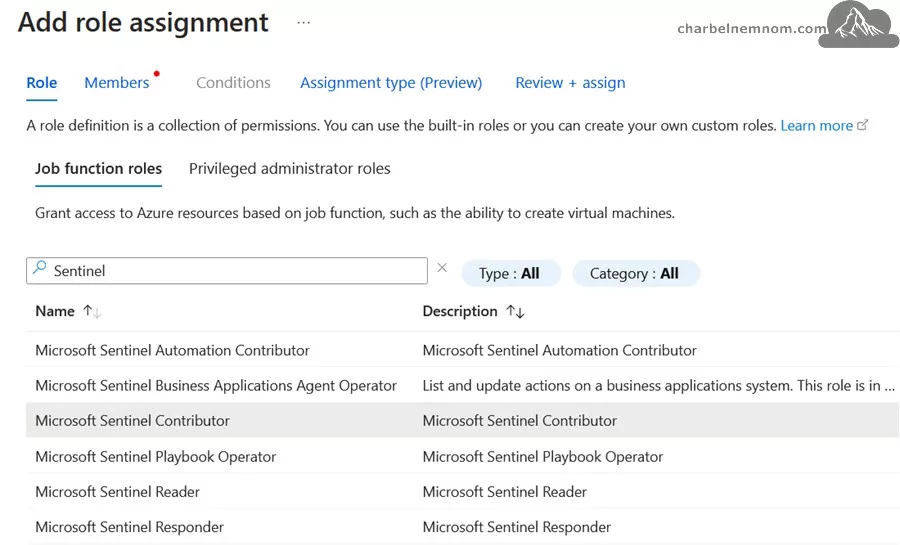Switch to the Role tab
Screen dimensions: 900x545
pyautogui.click(x=42, y=83)
